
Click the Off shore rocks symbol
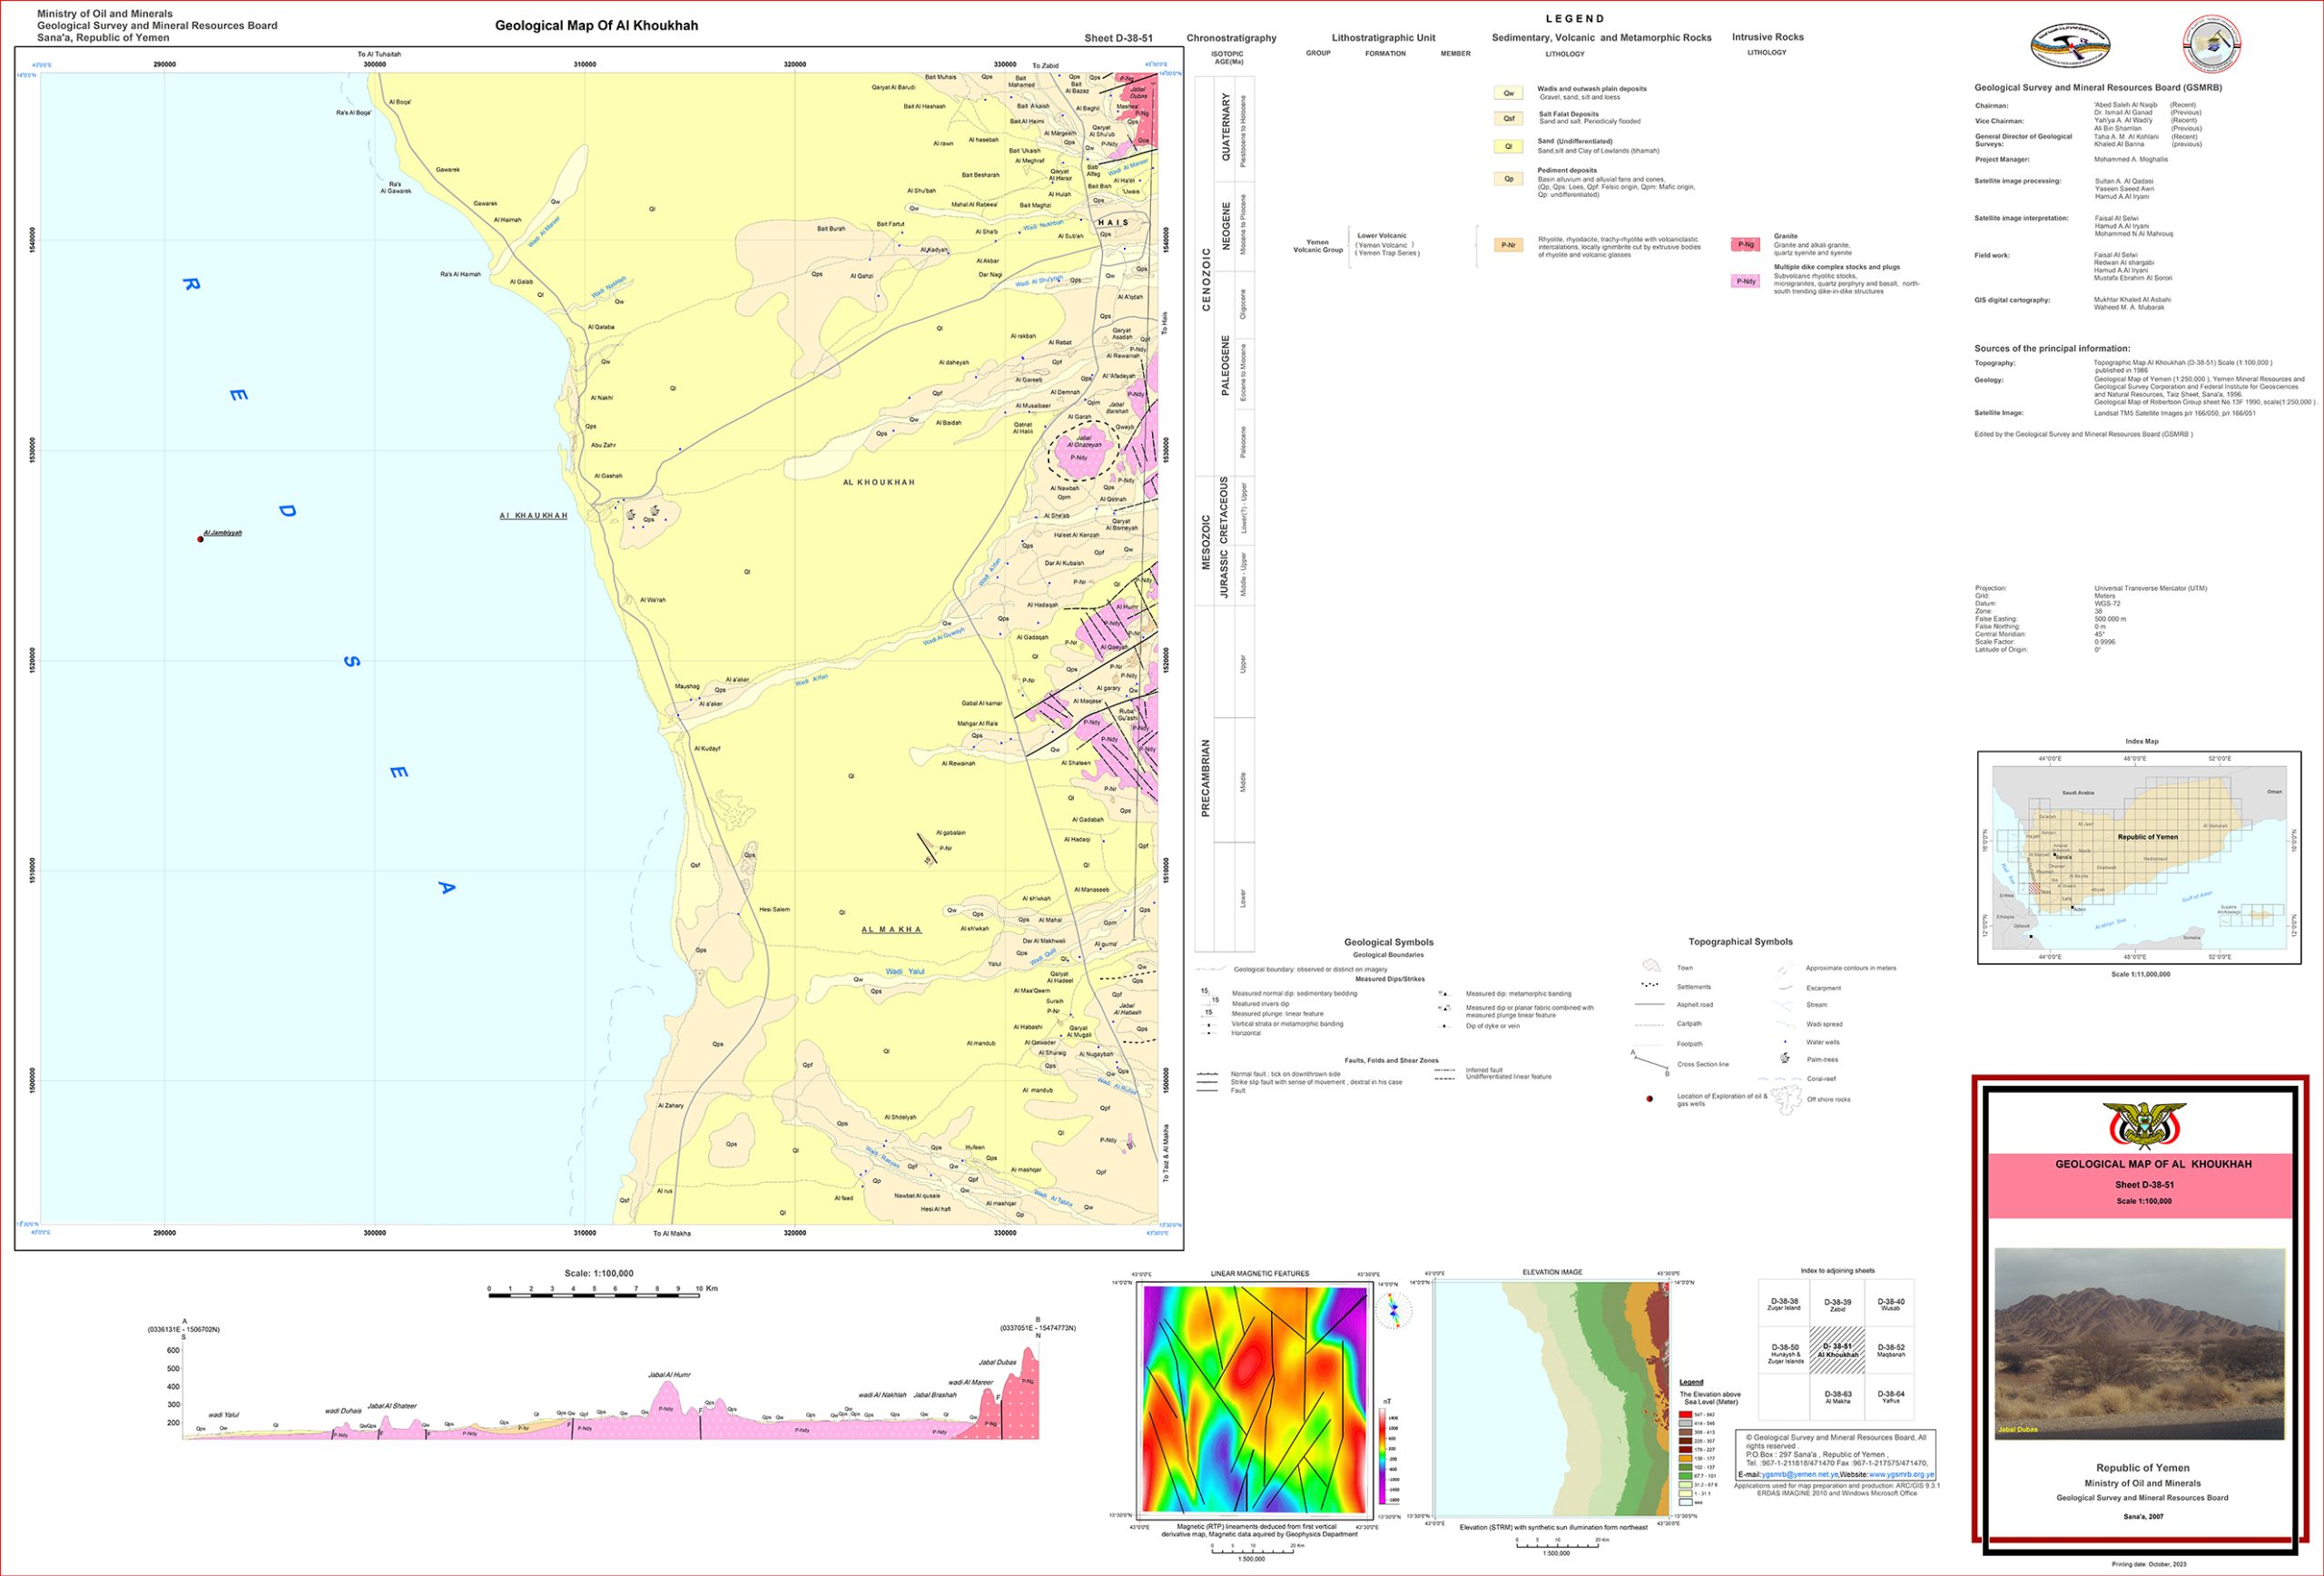point(1786,1100)
